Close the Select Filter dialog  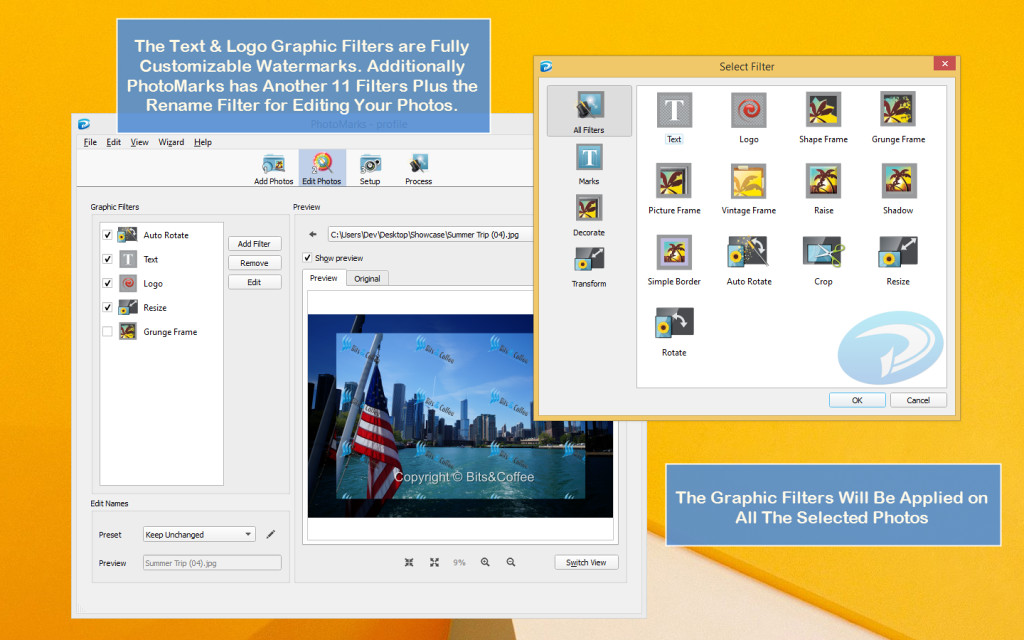[944, 63]
